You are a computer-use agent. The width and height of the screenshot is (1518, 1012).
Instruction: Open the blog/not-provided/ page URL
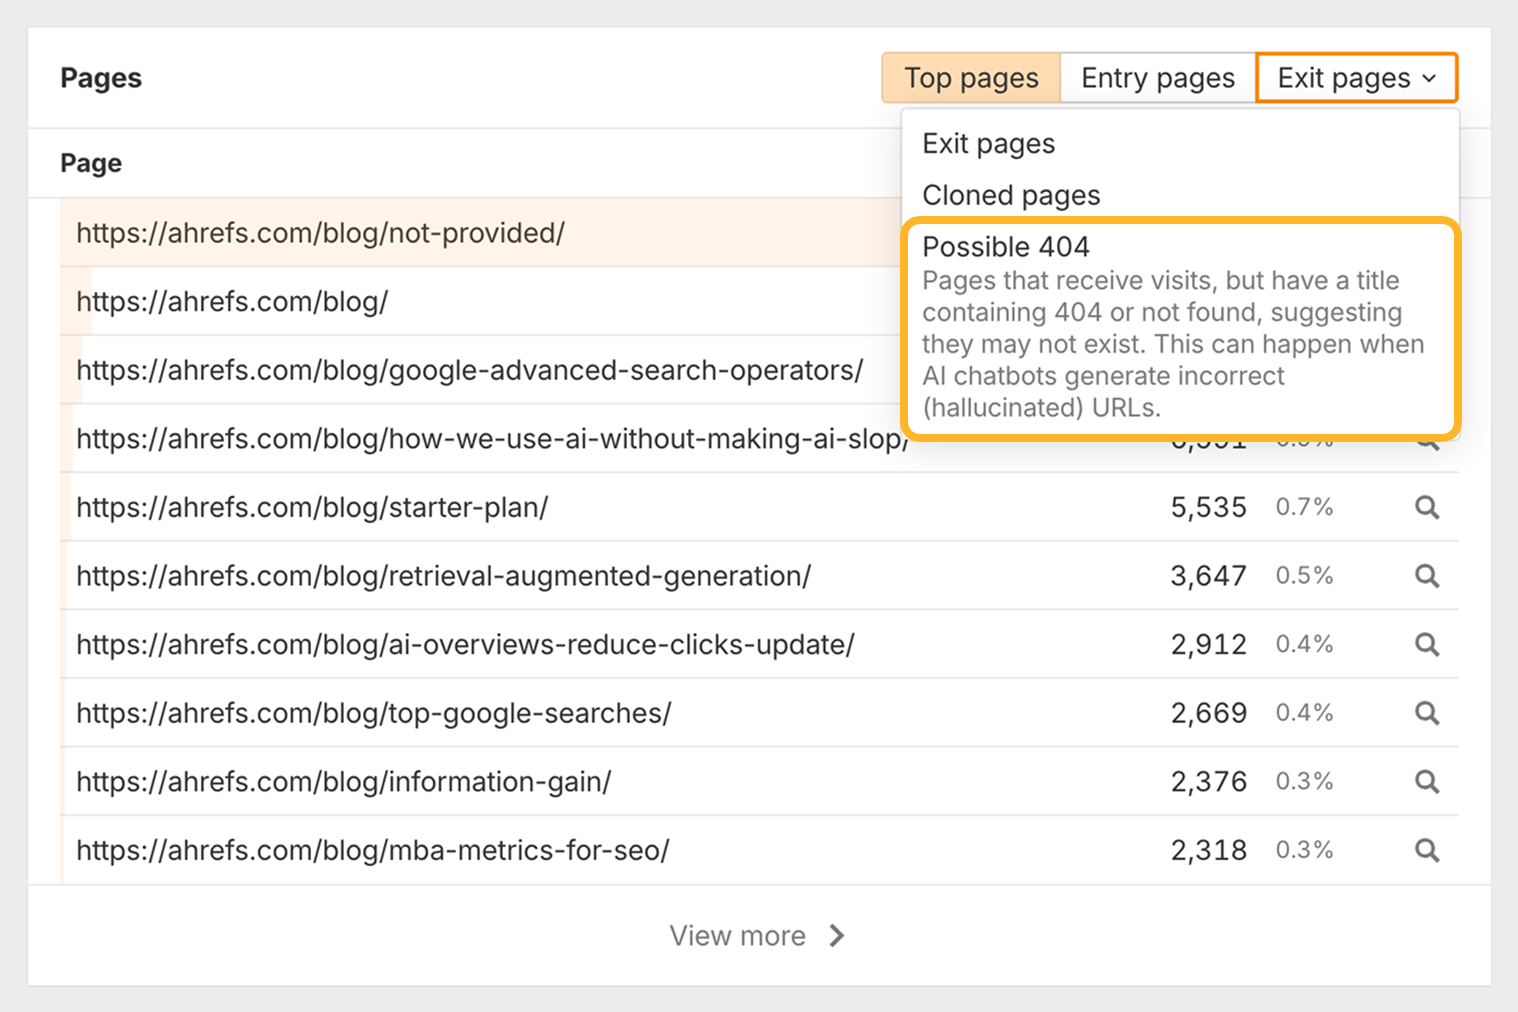[x=320, y=233]
